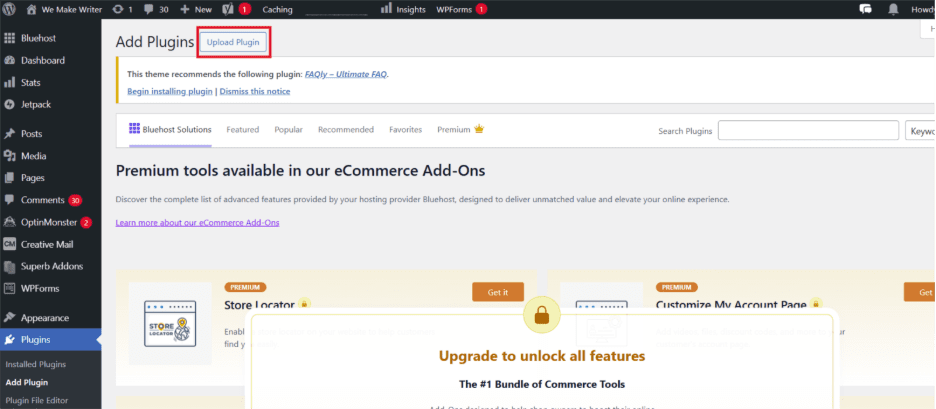Open the Caching menu in admin bar
This screenshot has width=936, height=409.
pyautogui.click(x=277, y=10)
